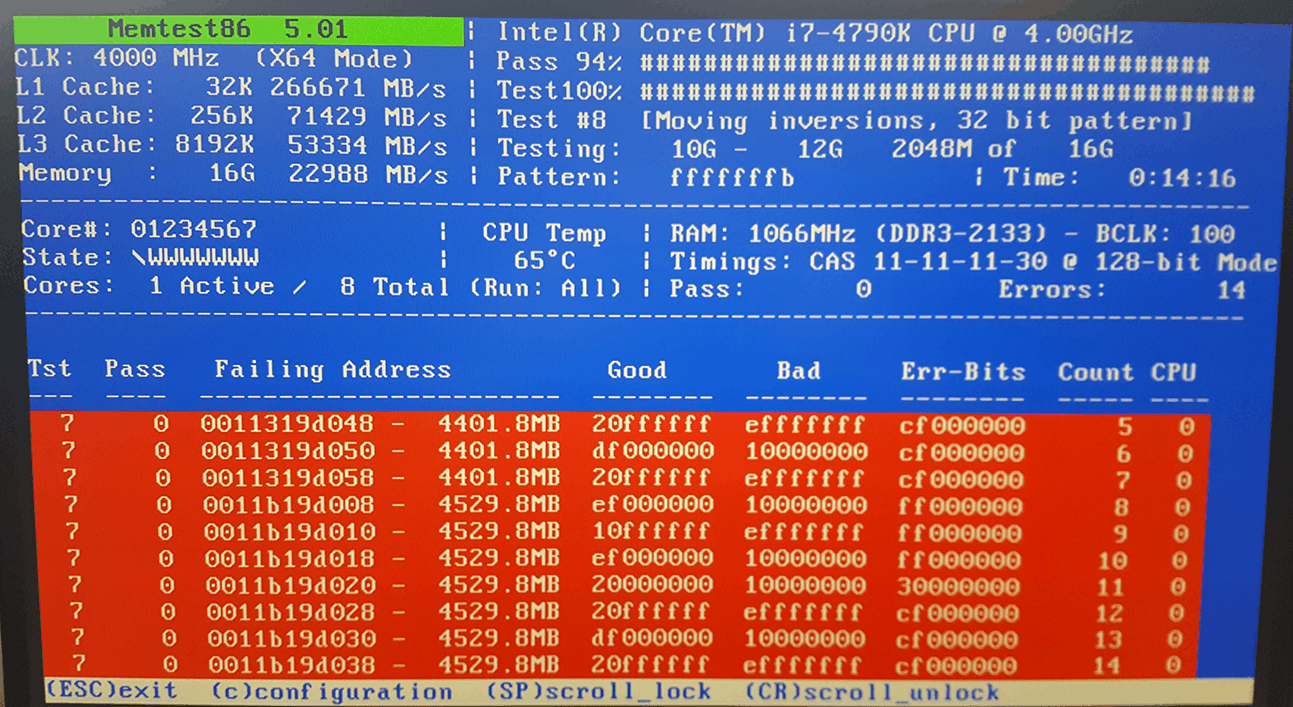The image size is (1293, 707).
Task: Click the Count column header
Action: [1096, 372]
